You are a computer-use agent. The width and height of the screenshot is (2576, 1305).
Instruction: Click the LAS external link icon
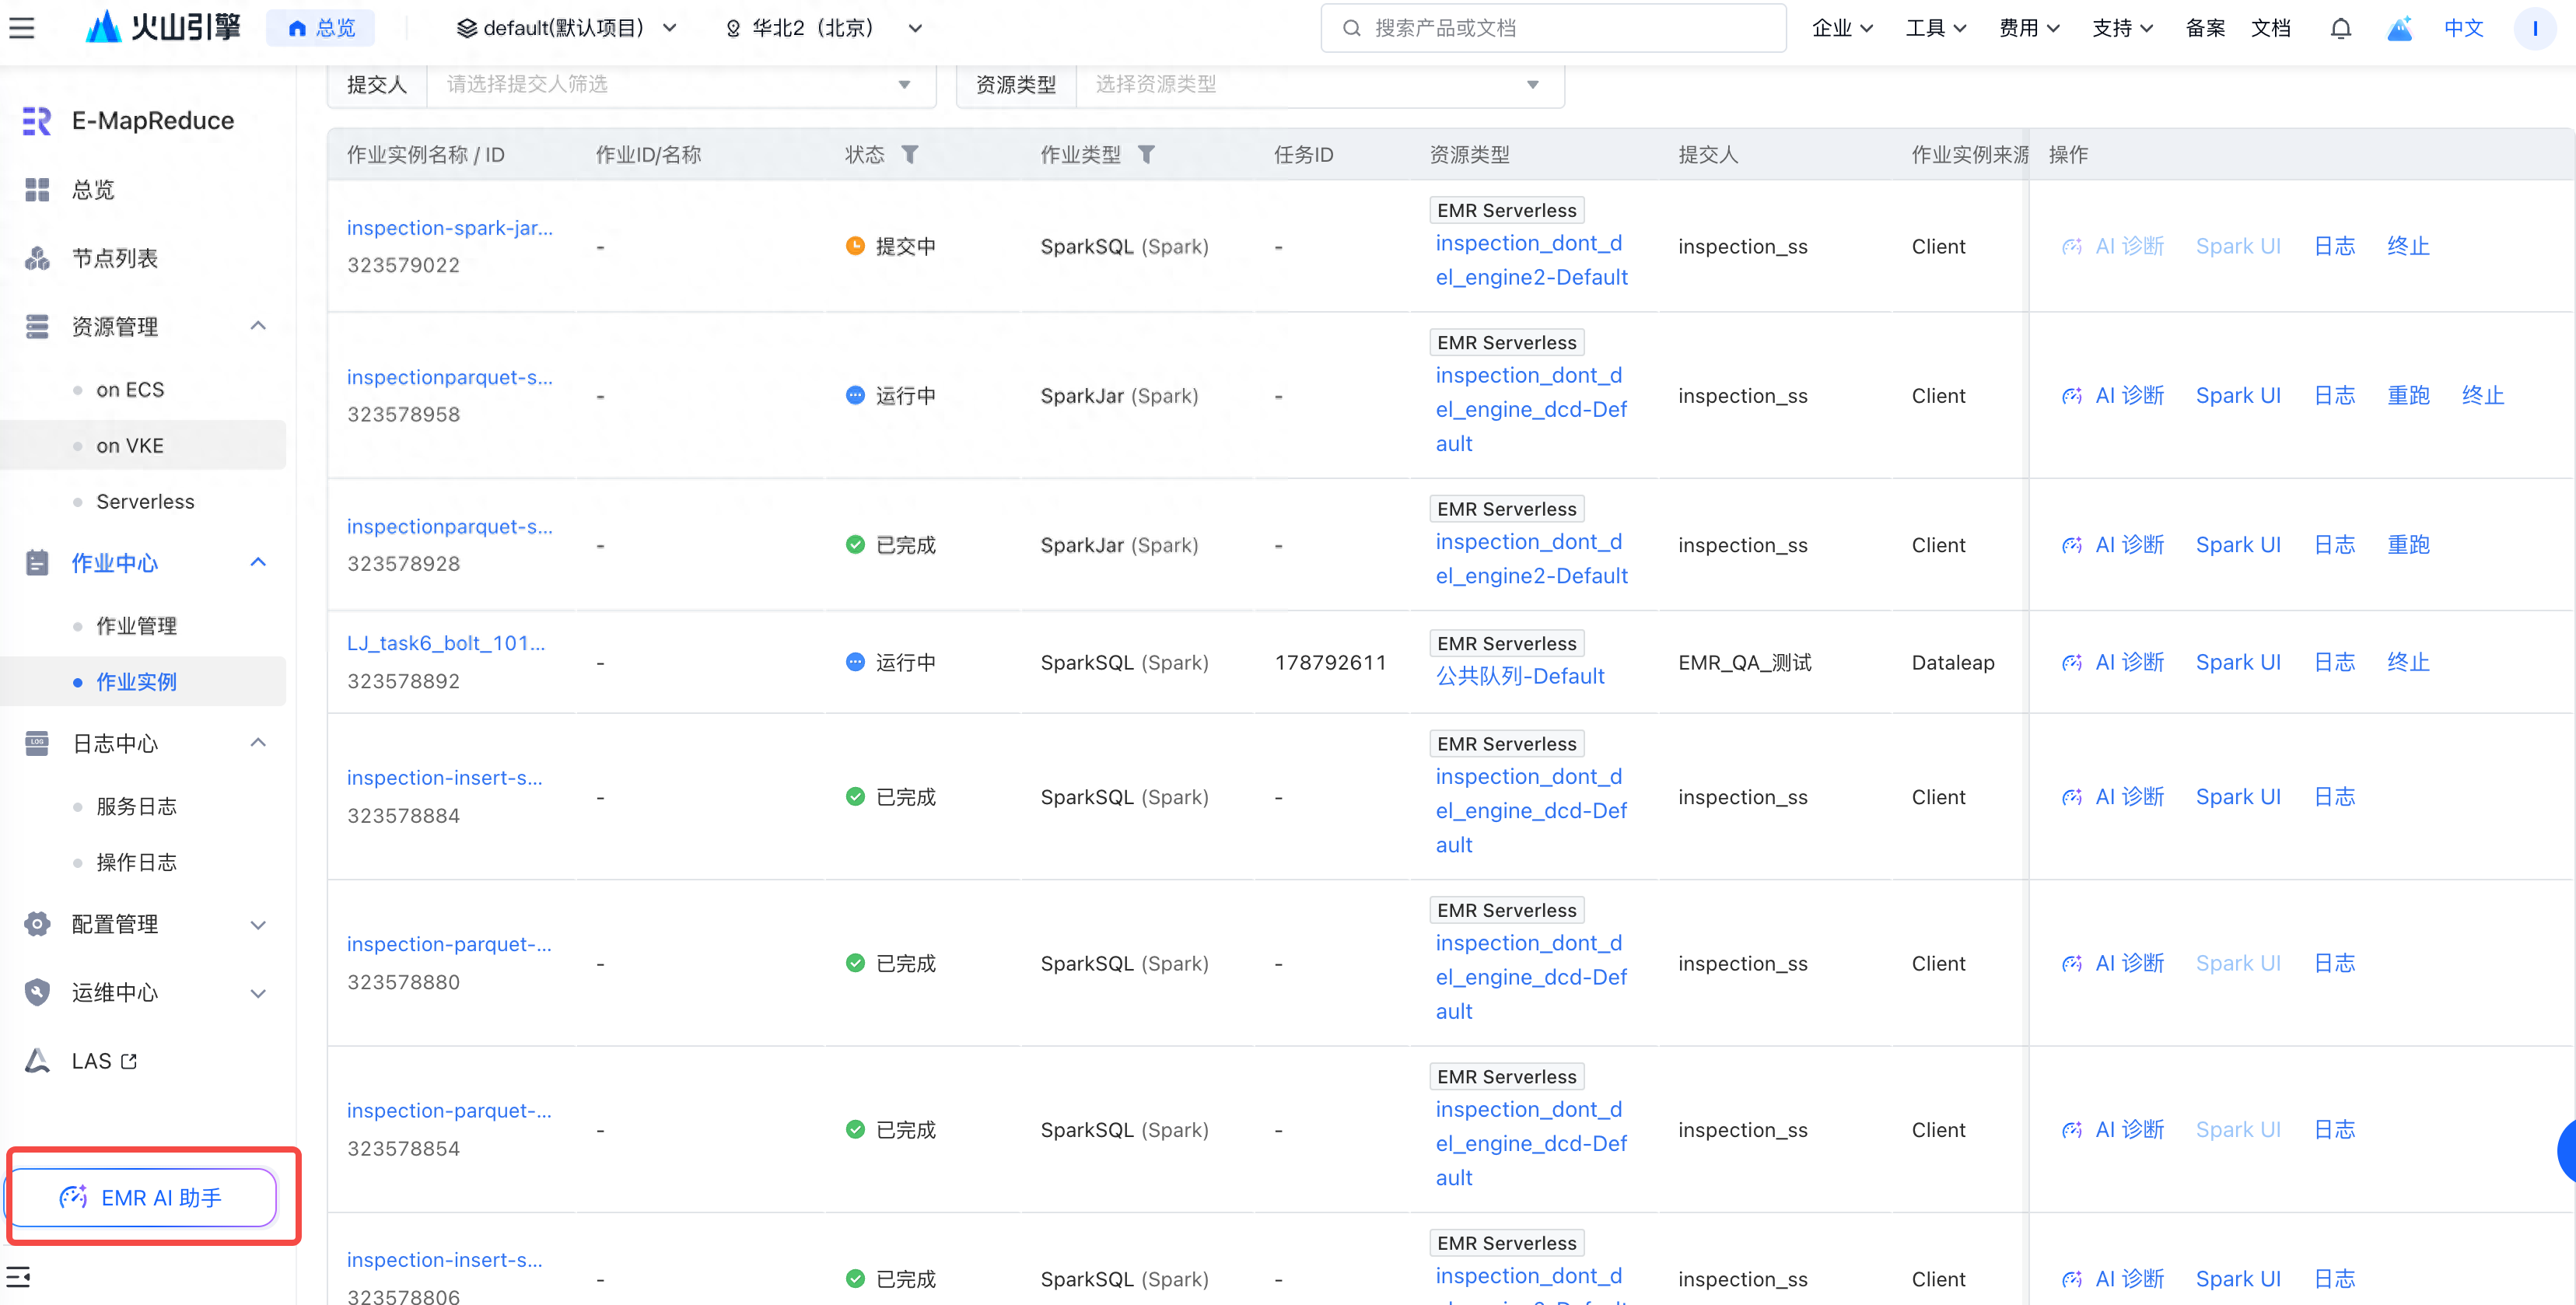pos(129,1061)
